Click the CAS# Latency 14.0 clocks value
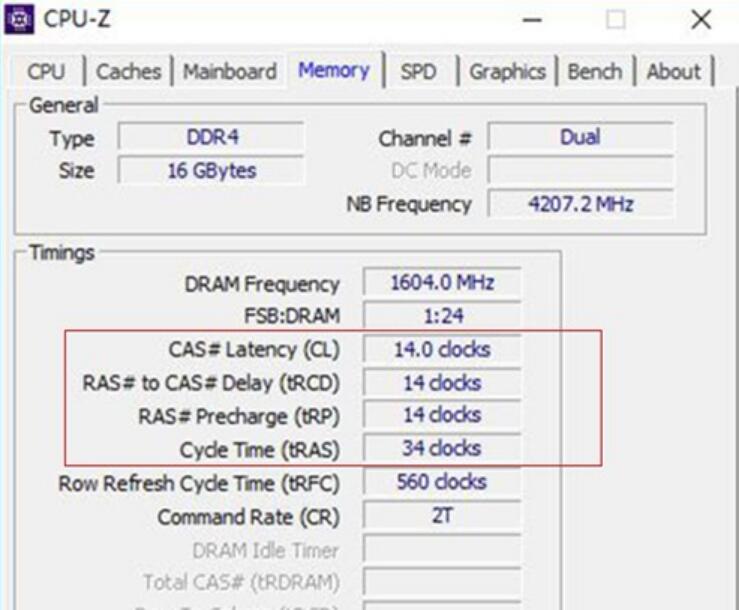 pos(441,349)
